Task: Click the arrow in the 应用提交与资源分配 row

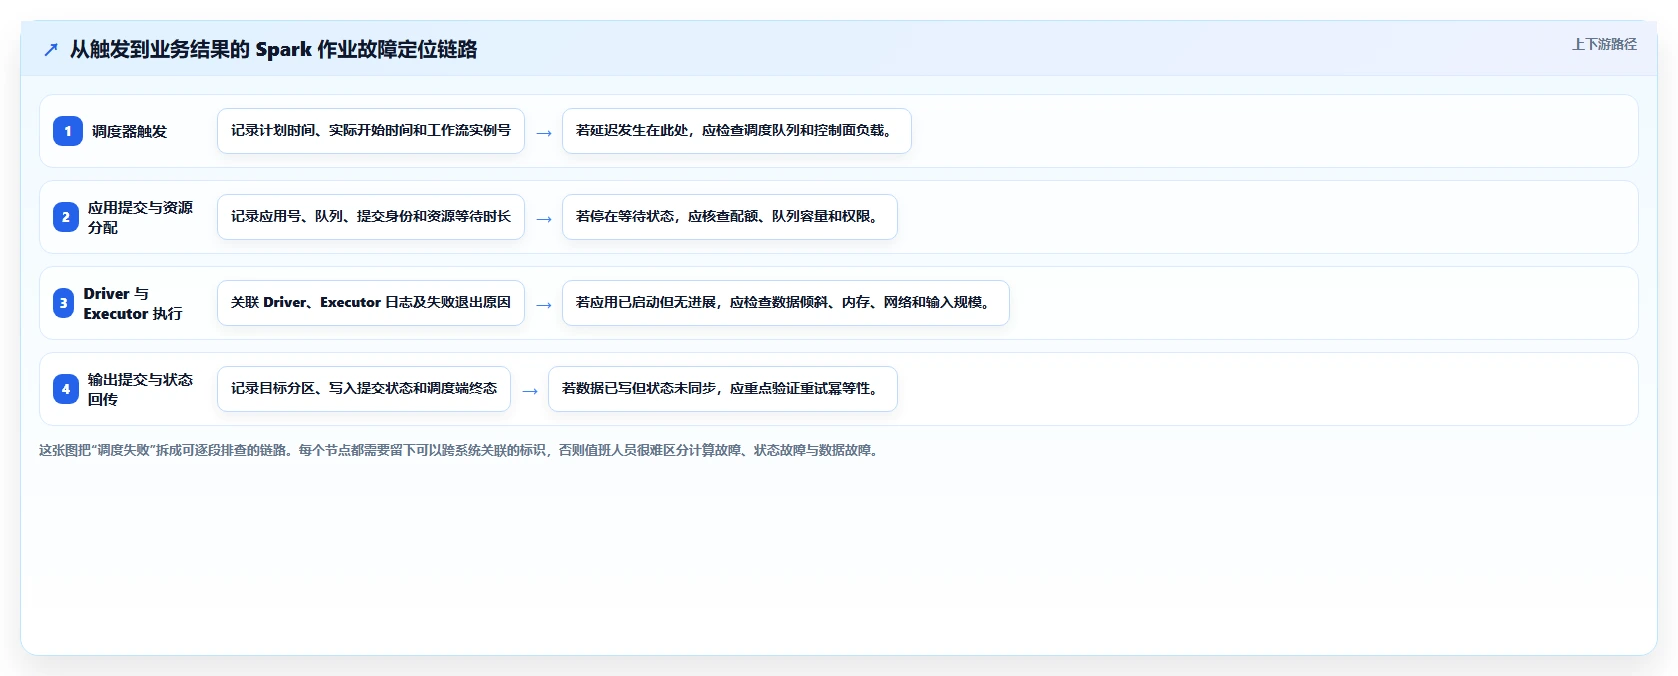Action: pos(544,218)
